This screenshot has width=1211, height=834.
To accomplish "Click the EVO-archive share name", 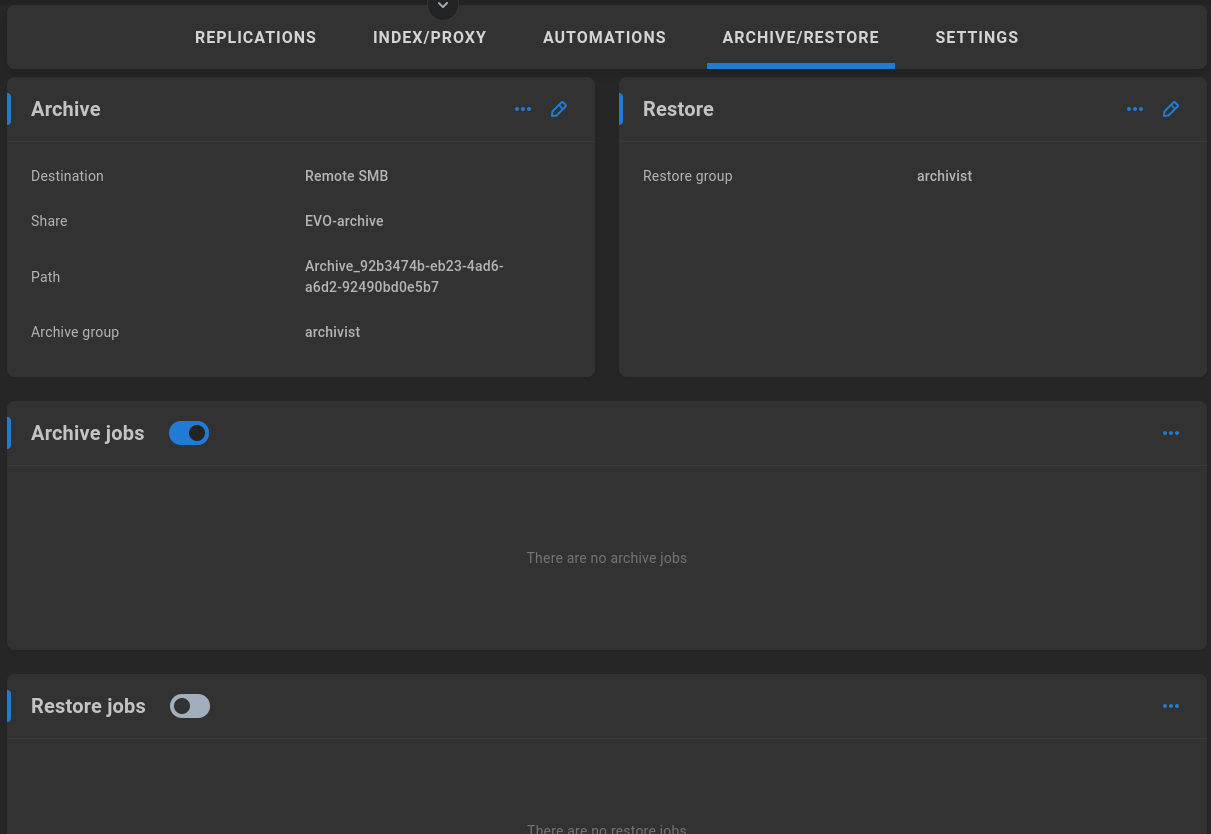I will coord(344,221).
